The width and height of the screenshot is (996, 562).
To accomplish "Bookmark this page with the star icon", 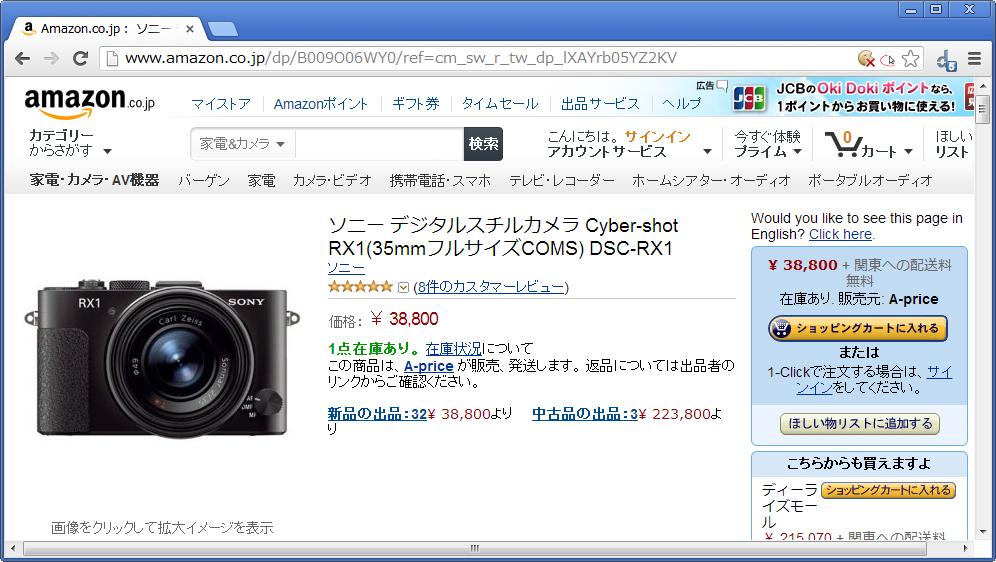I will tap(911, 59).
